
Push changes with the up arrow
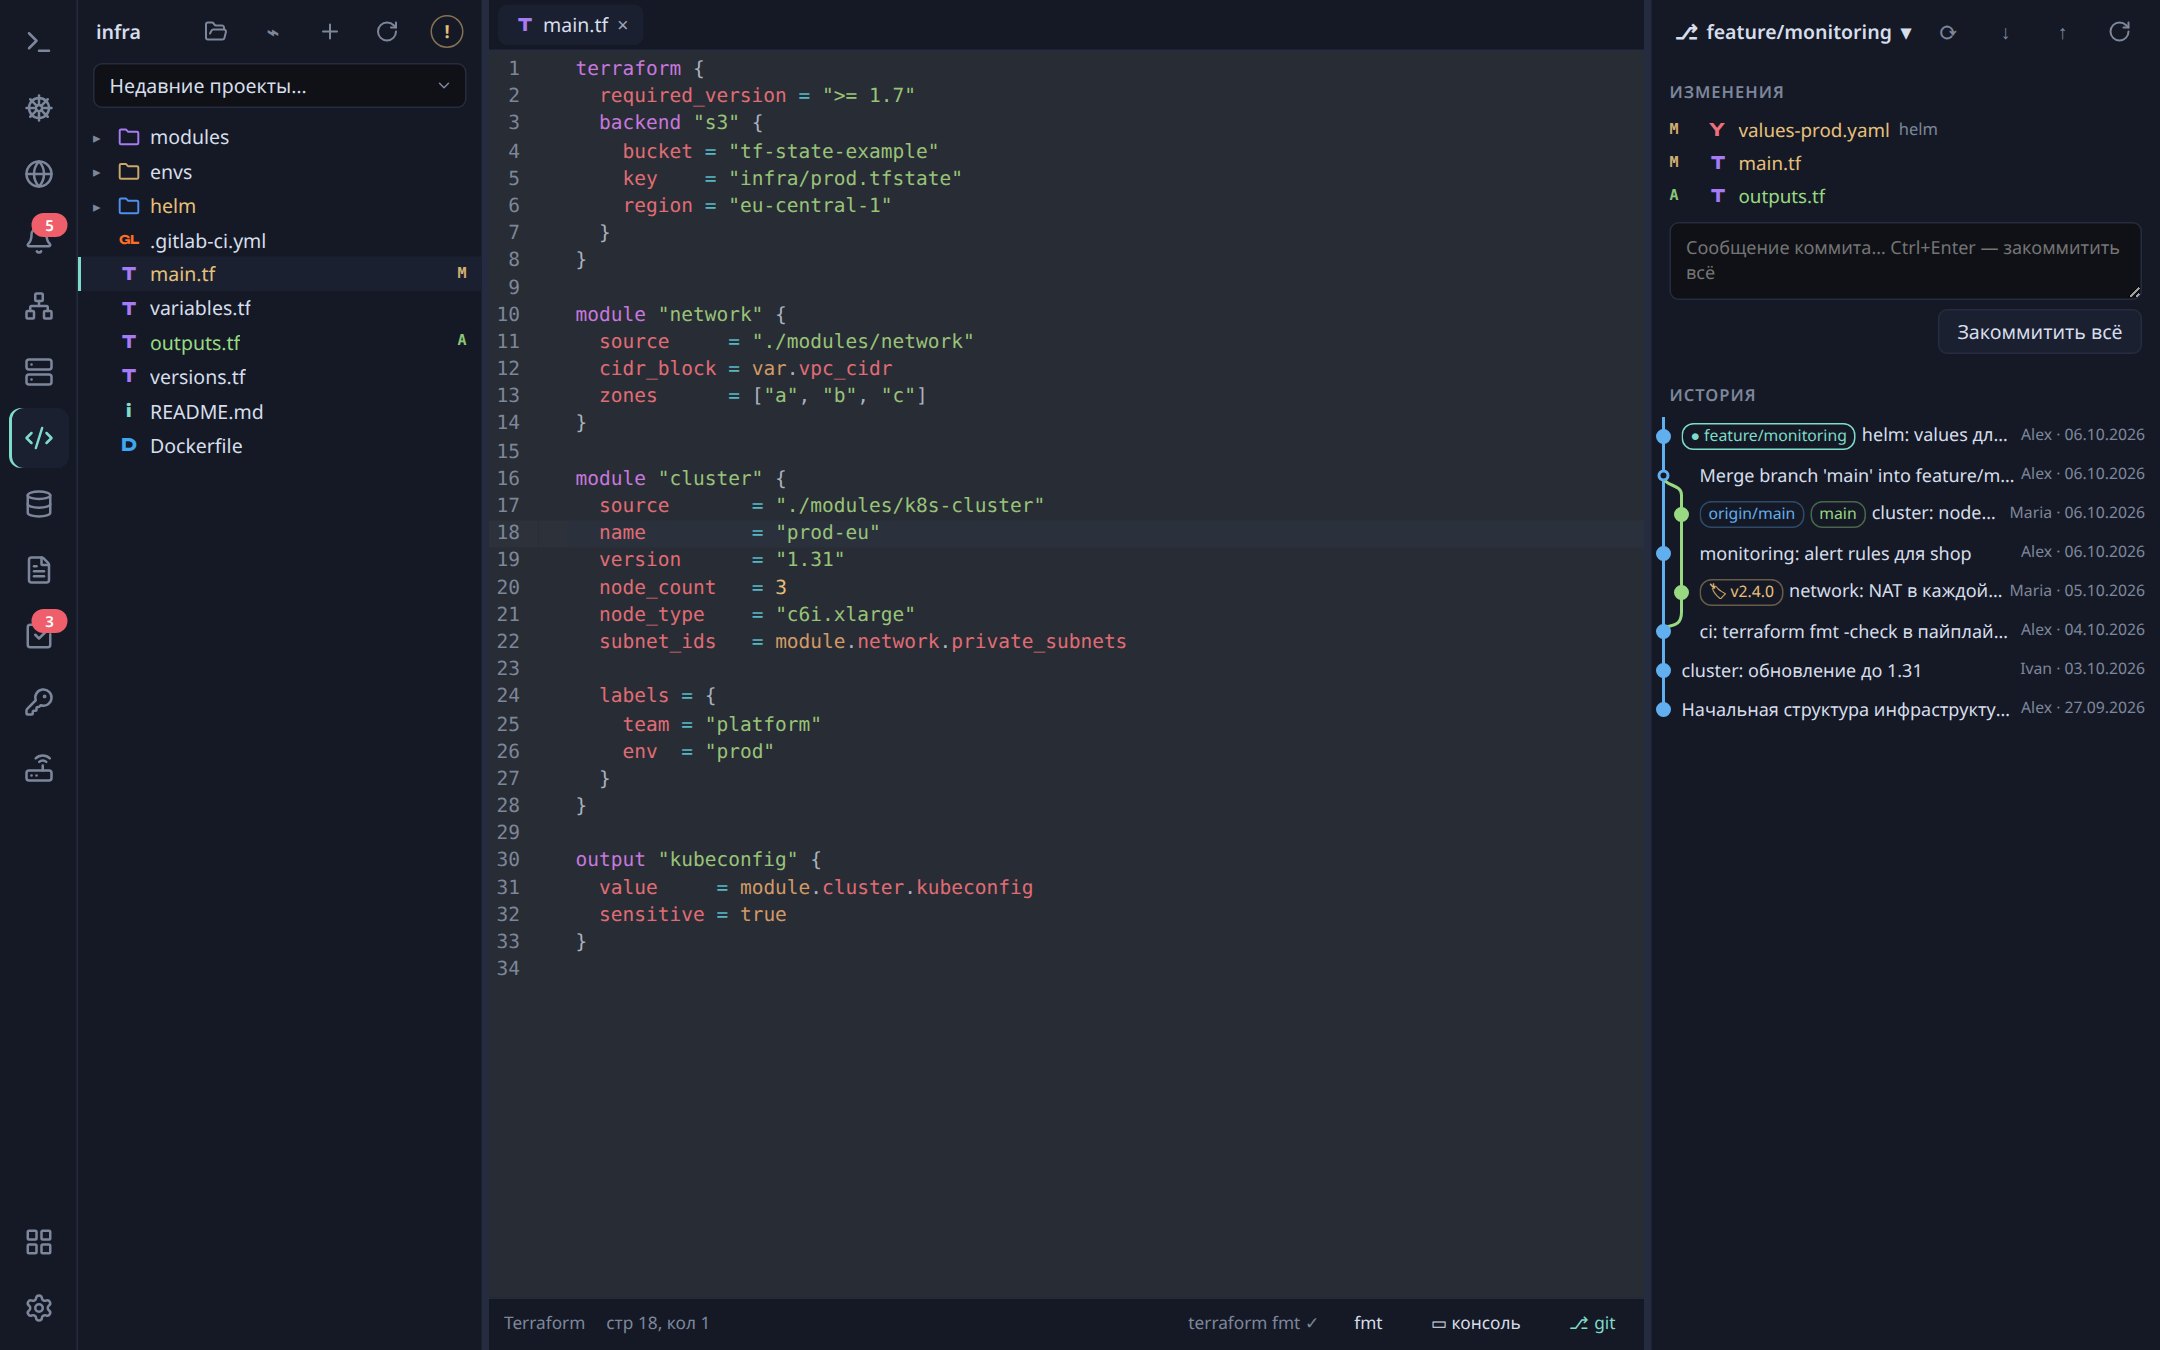[2062, 33]
